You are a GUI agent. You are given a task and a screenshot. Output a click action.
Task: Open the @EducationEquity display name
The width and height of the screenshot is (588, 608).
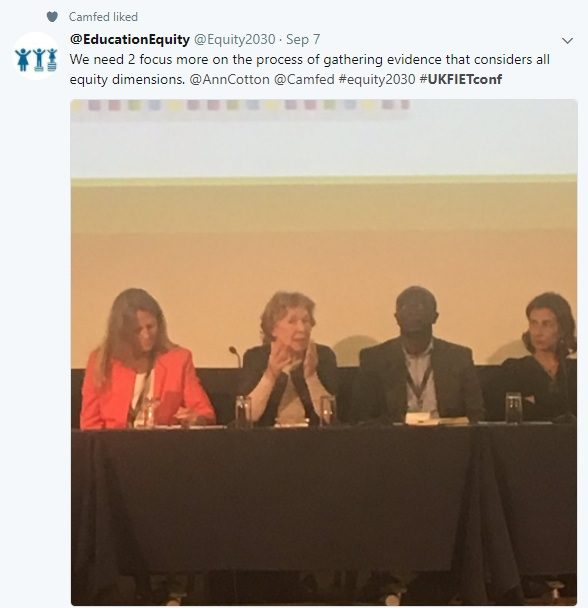click(x=130, y=39)
